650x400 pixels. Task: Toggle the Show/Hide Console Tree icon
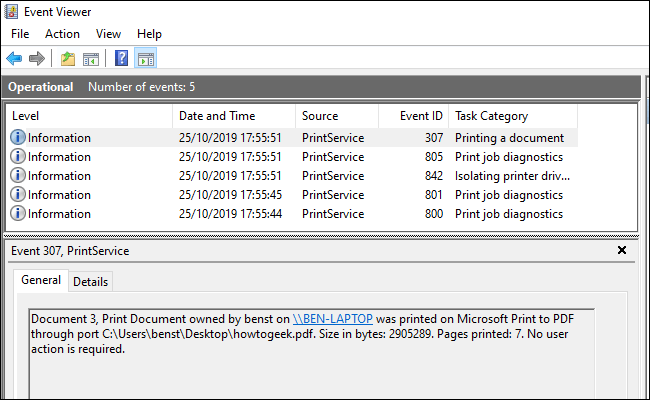[x=90, y=59]
